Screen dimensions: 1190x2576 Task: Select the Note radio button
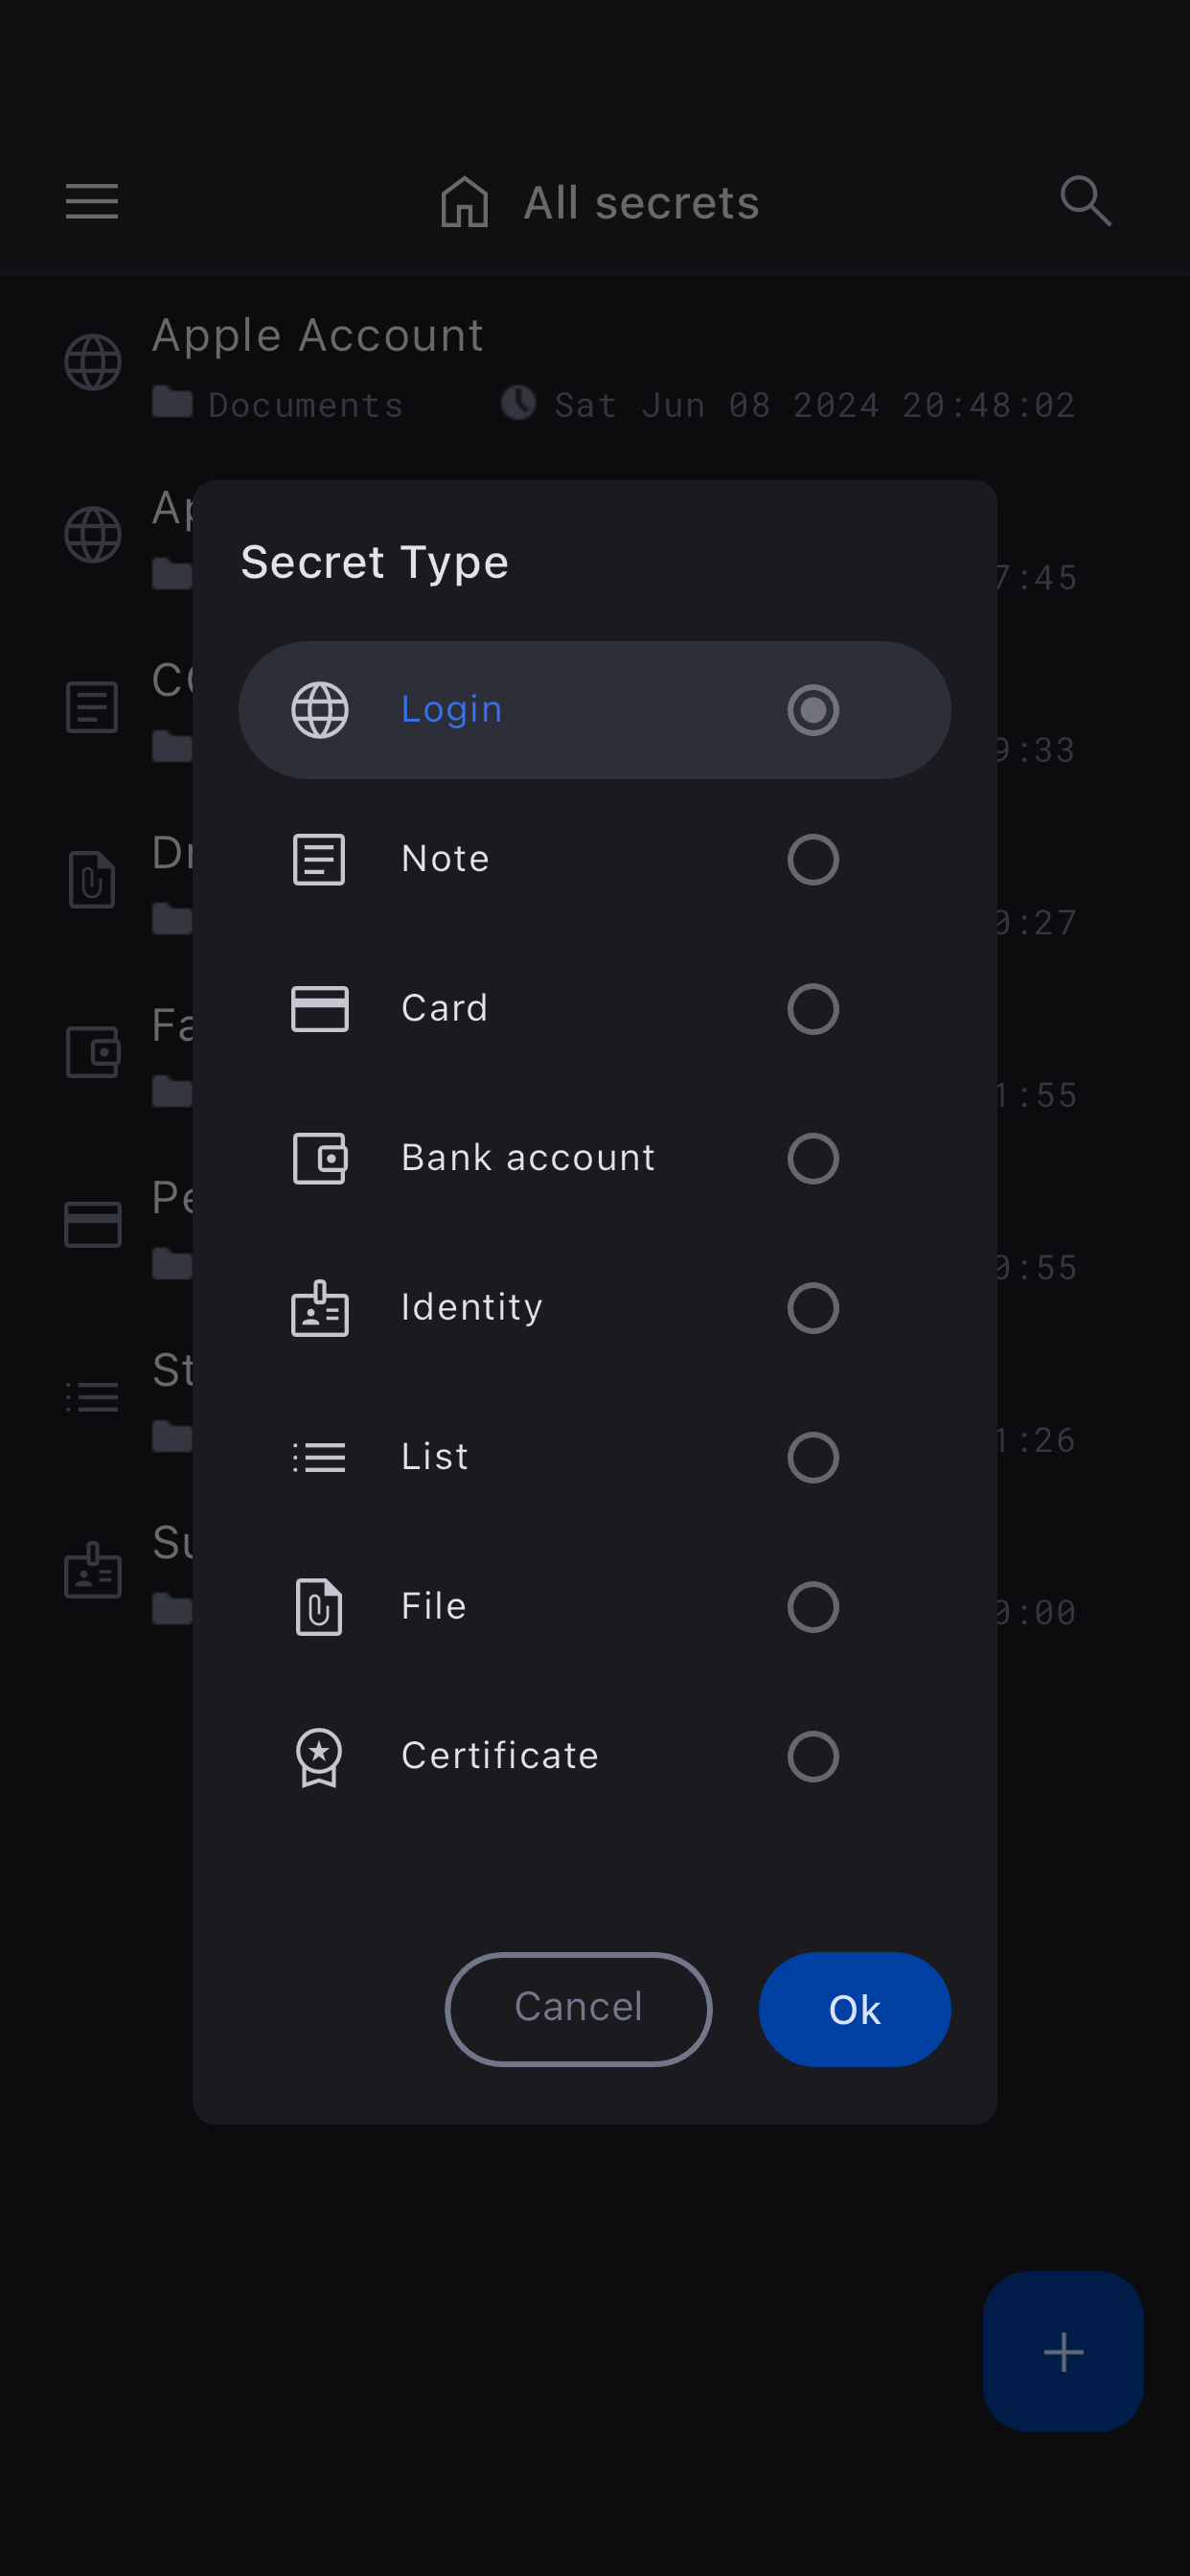pos(813,859)
